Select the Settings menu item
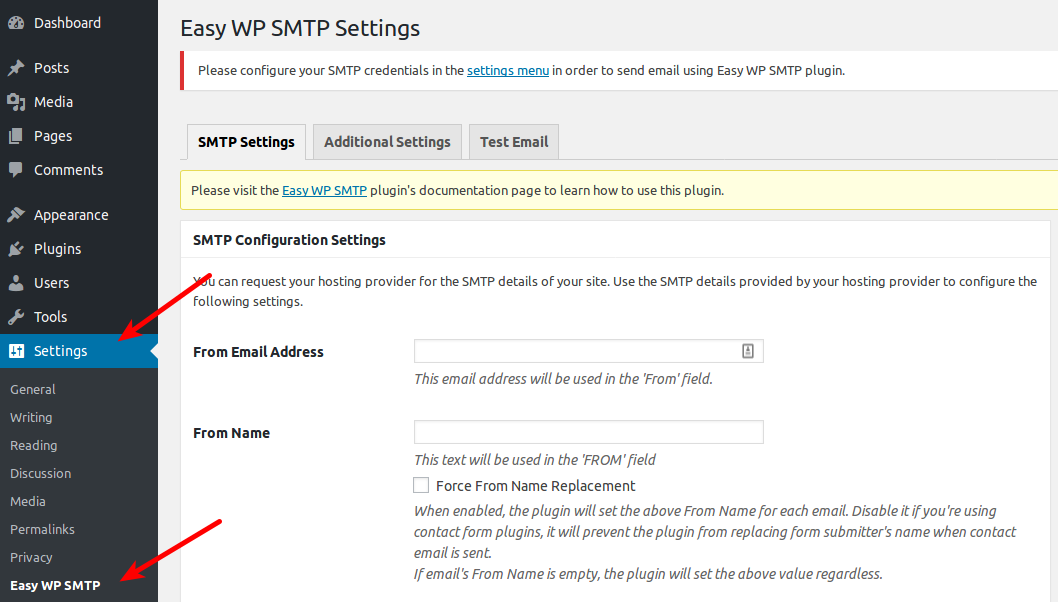 pyautogui.click(x=79, y=351)
